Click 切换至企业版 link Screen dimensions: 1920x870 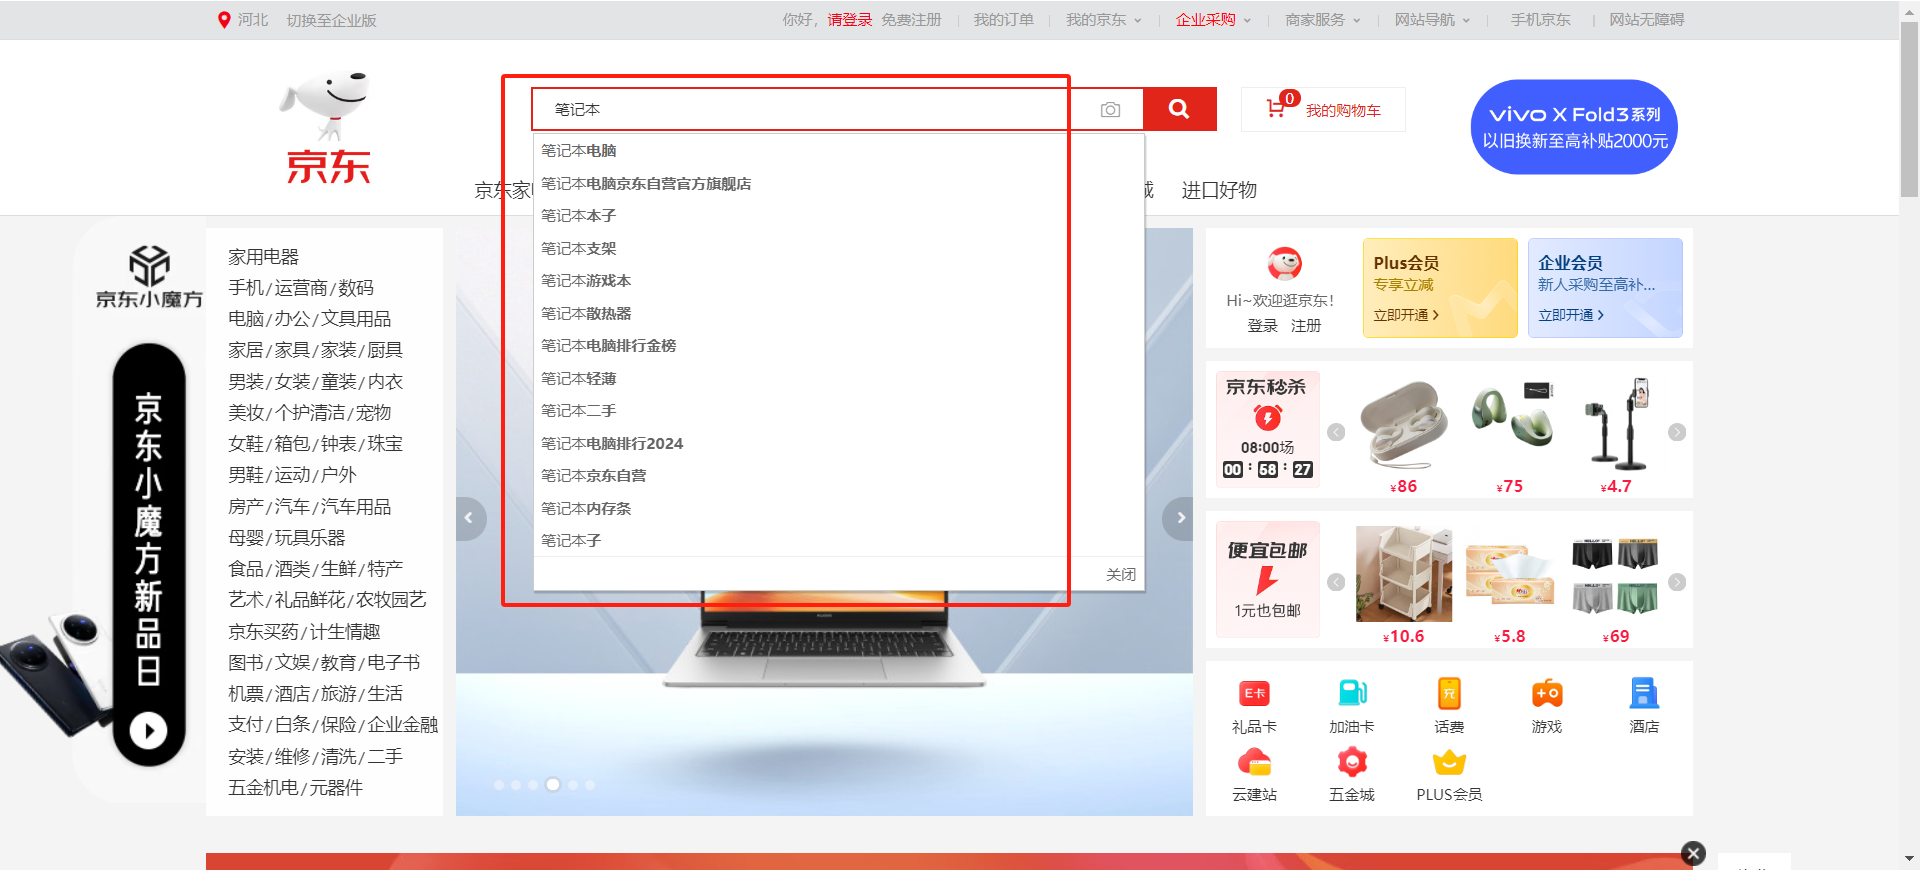331,20
